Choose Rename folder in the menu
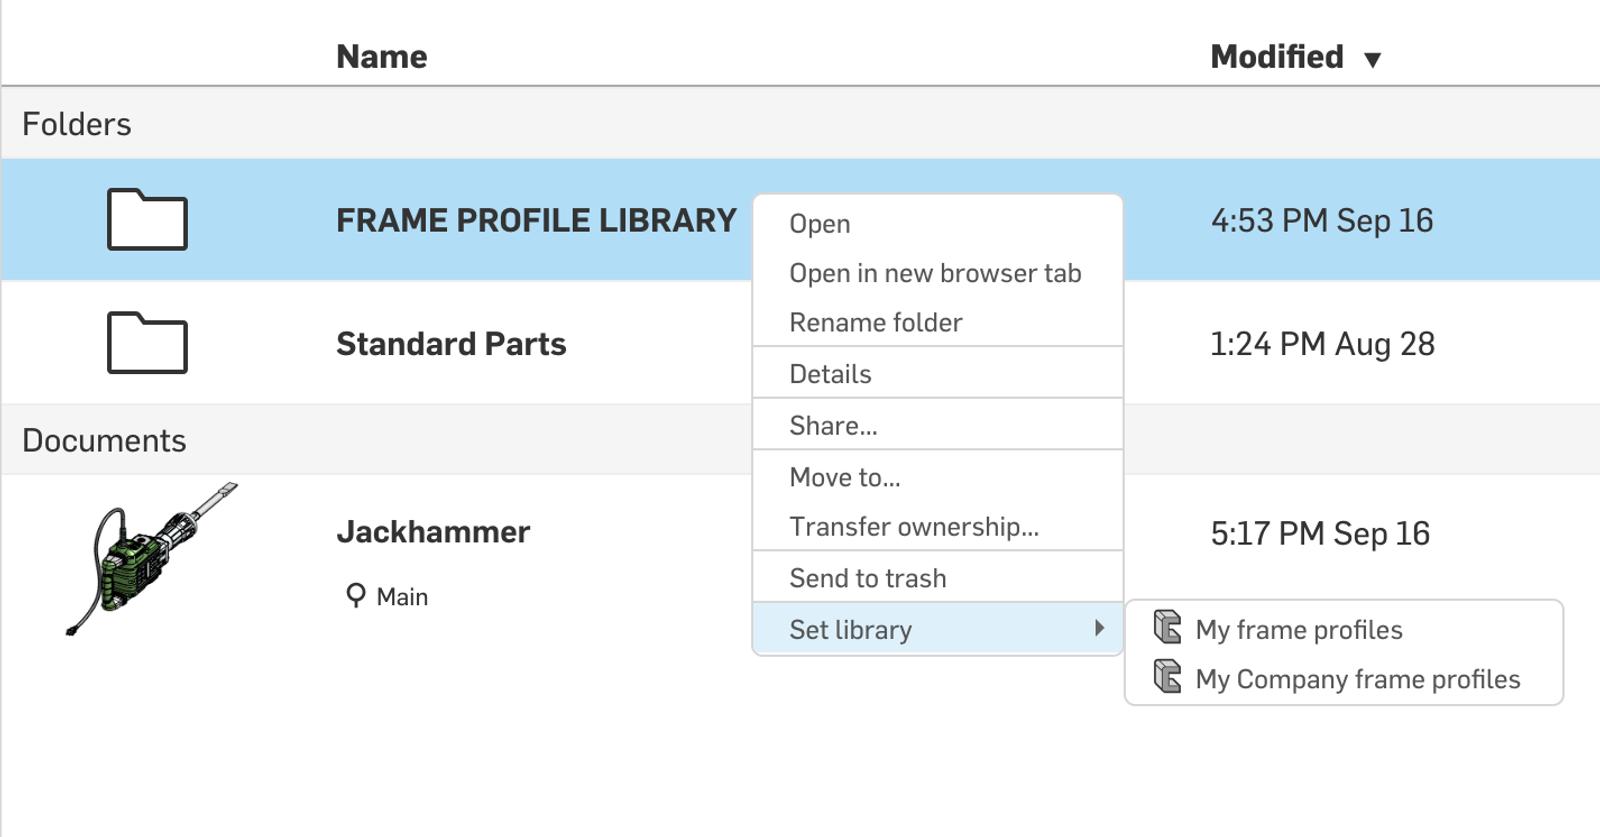This screenshot has height=837, width=1600. coord(875,322)
